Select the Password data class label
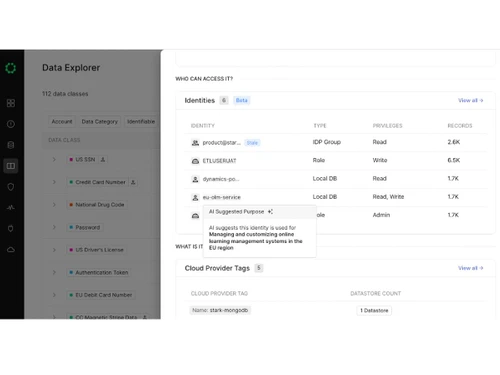This screenshot has width=500, height=375. point(88,227)
